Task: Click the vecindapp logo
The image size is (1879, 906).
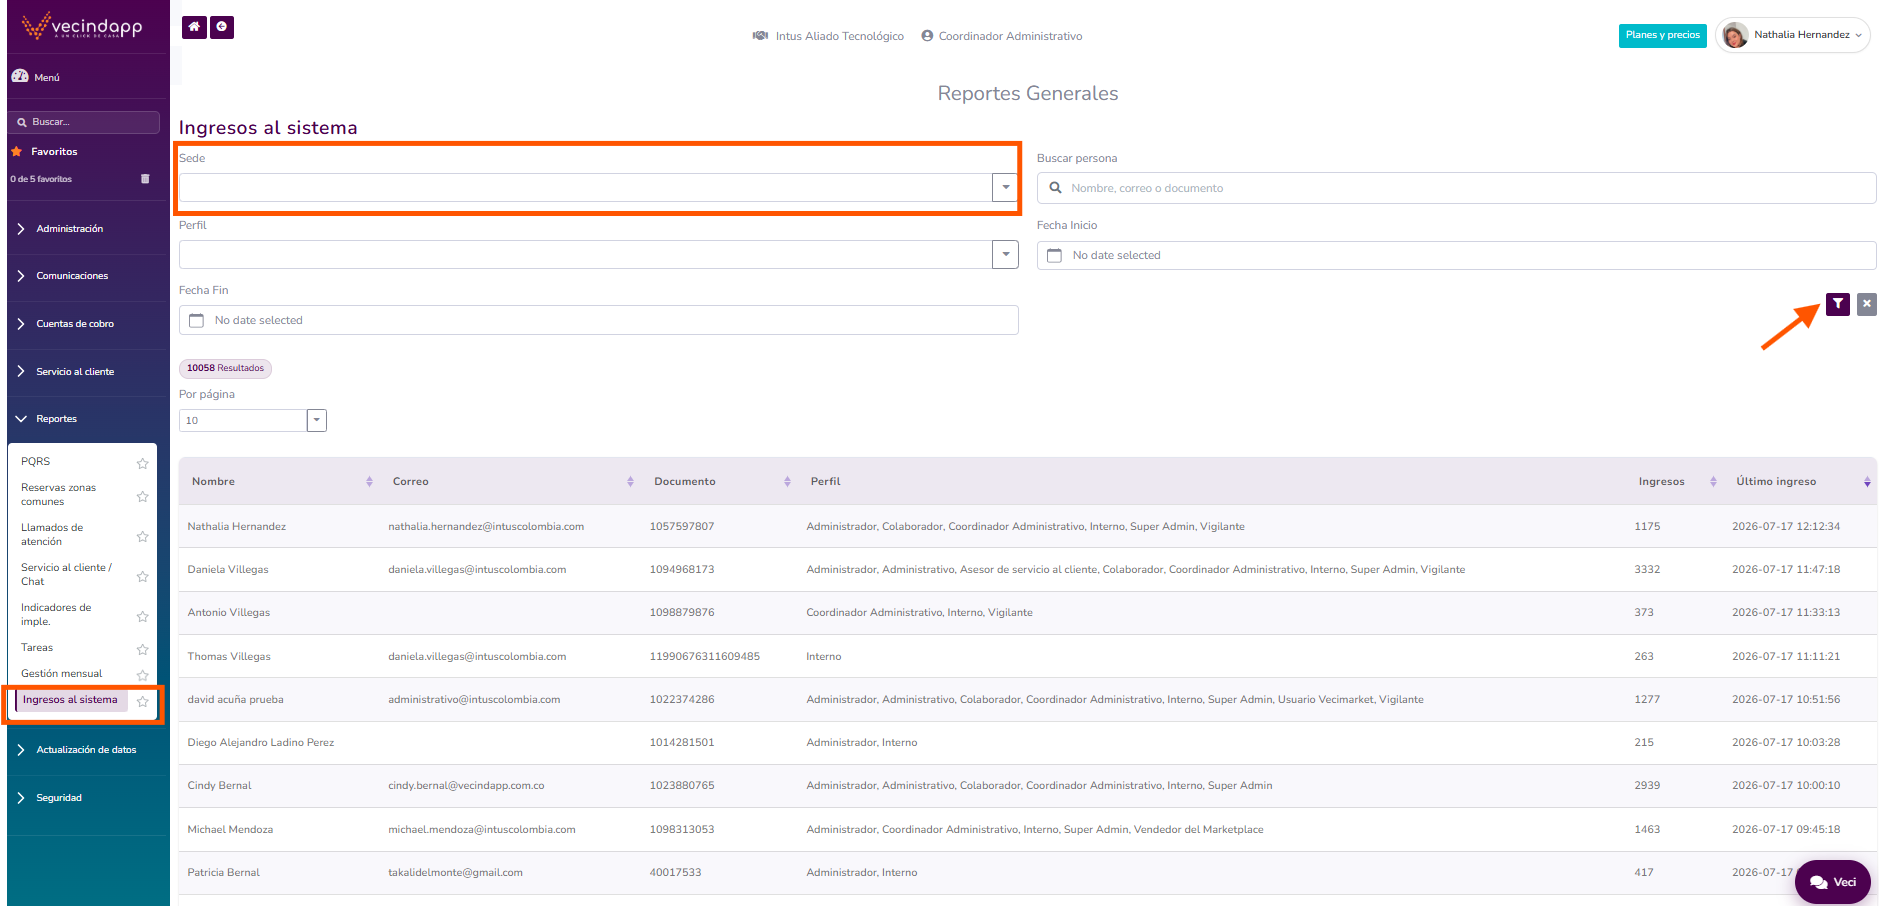Action: [82, 26]
